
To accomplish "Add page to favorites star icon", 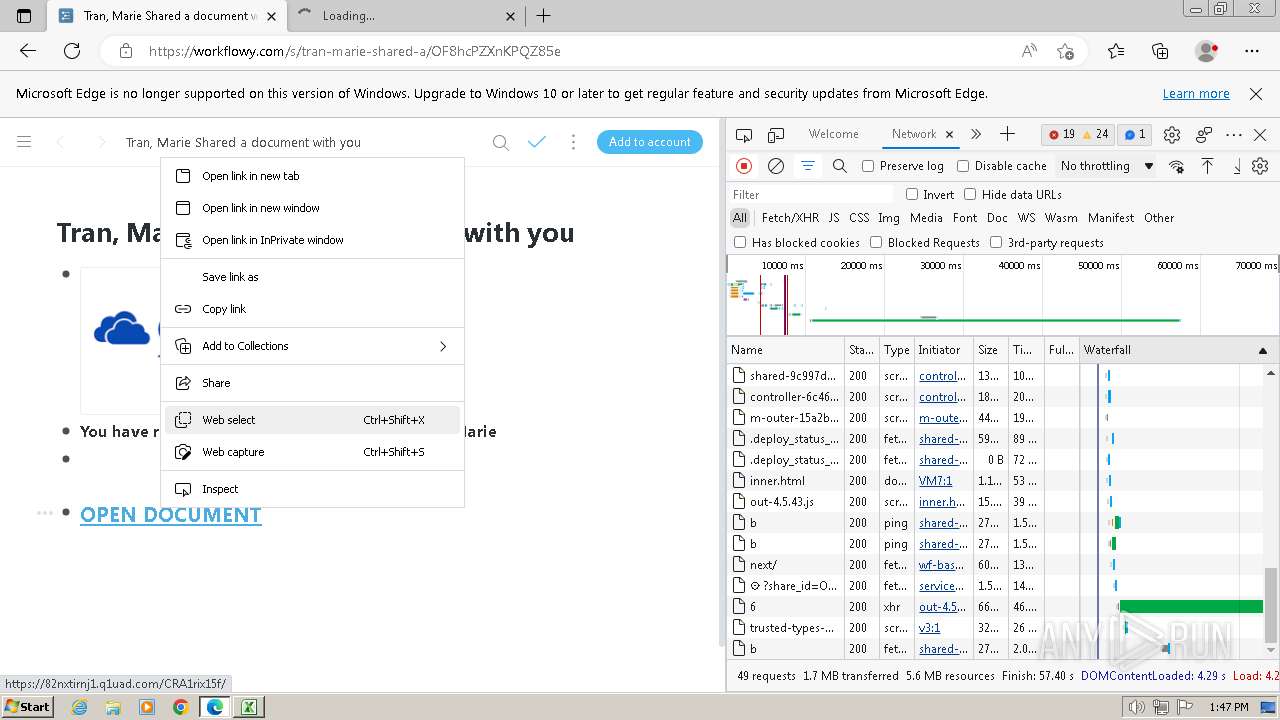I will tap(1065, 51).
